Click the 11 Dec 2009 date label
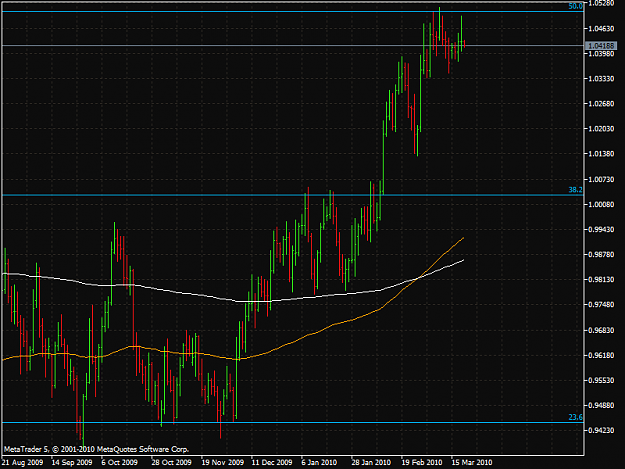The height and width of the screenshot is (469, 625). [x=272, y=463]
